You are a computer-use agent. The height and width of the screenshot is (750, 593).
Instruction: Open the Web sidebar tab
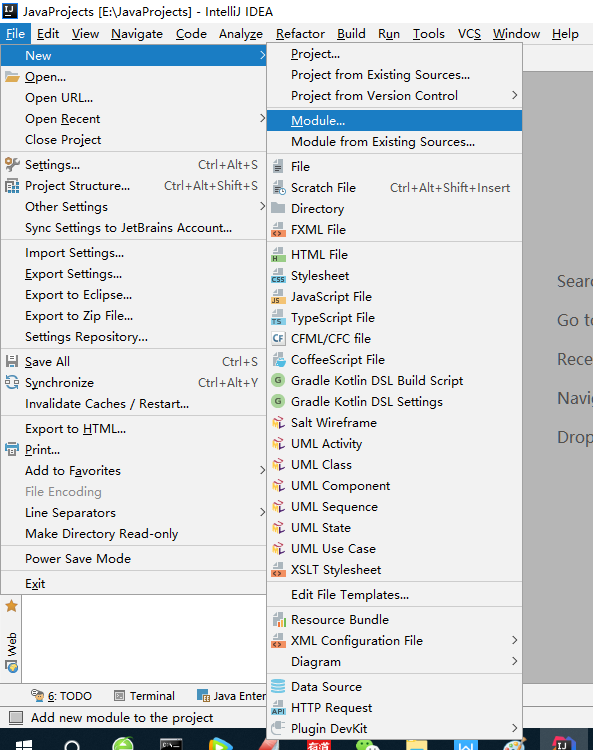11,651
